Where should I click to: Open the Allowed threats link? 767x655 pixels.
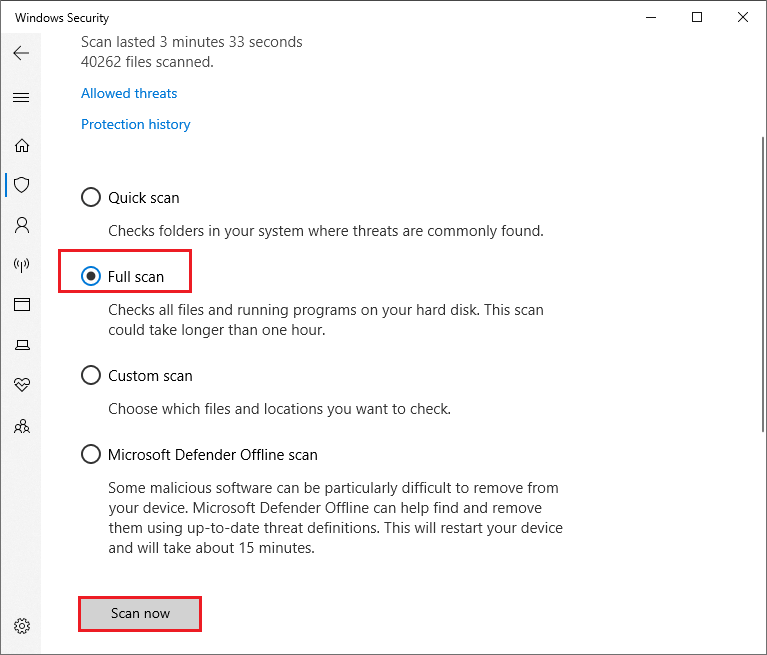click(x=129, y=93)
